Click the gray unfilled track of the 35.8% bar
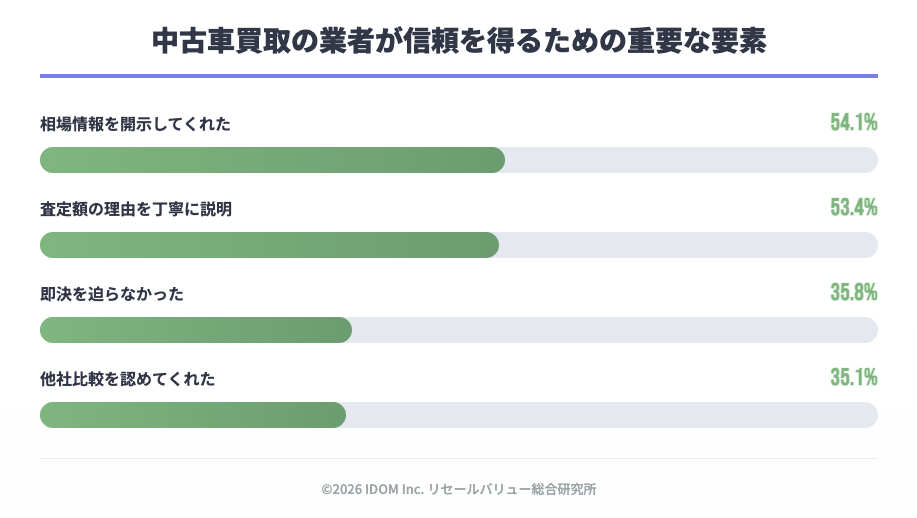The width and height of the screenshot is (917, 518). click(614, 330)
